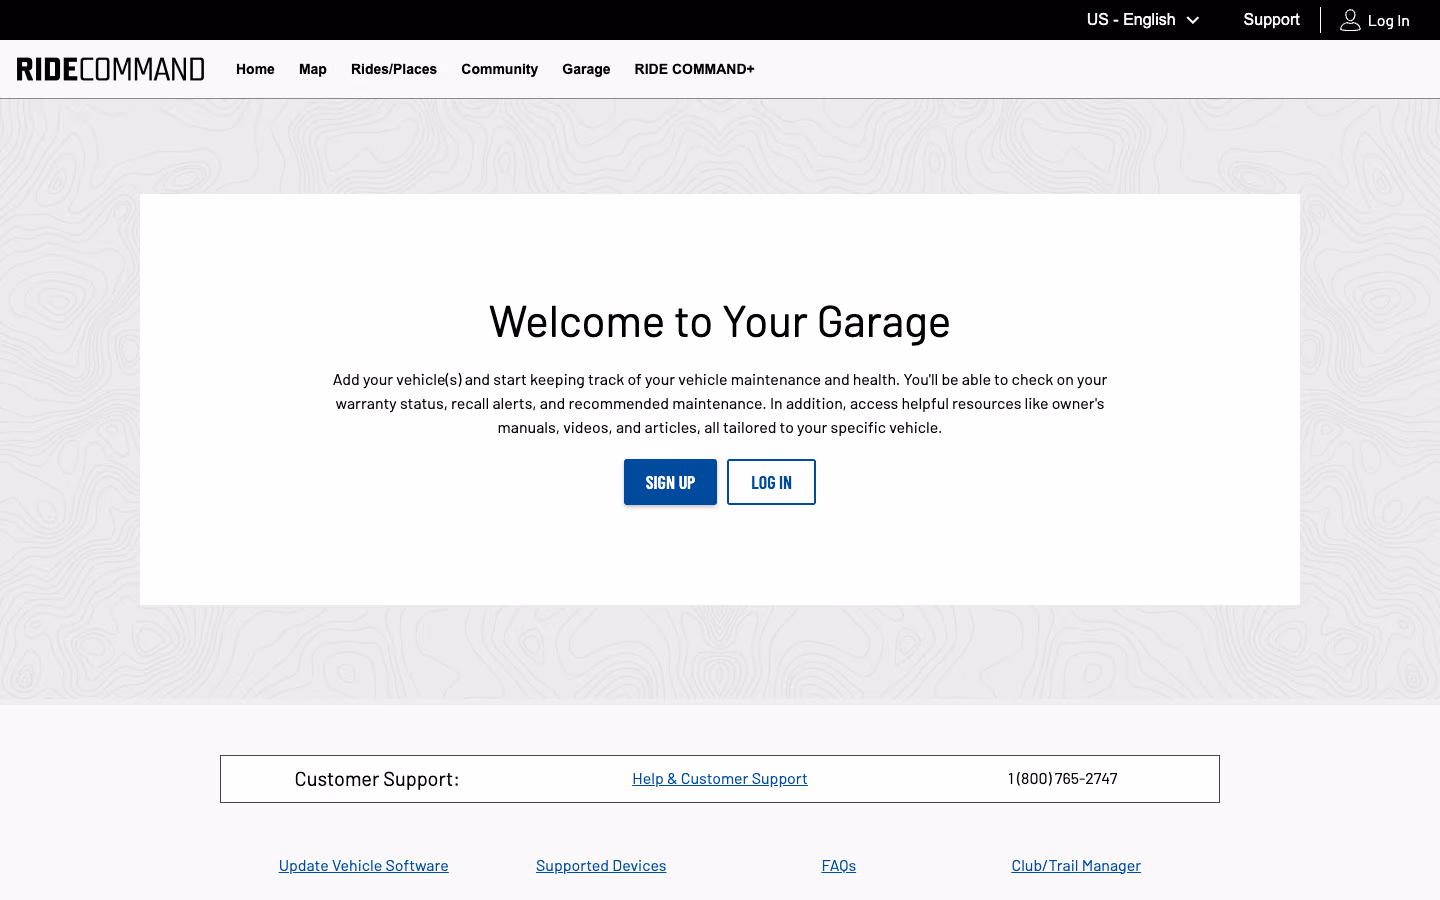Visit the Club/Trail Manager link
Screen dimensions: 1440x900
1076,866
